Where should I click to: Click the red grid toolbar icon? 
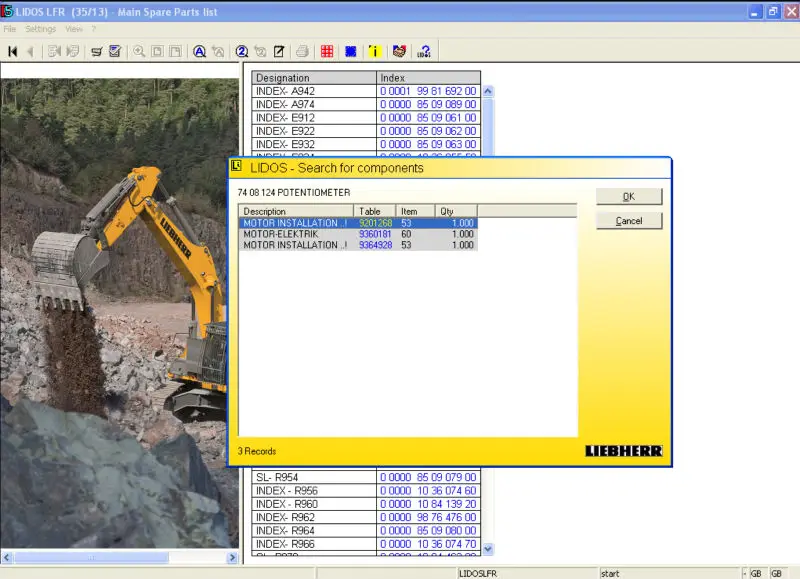(327, 51)
